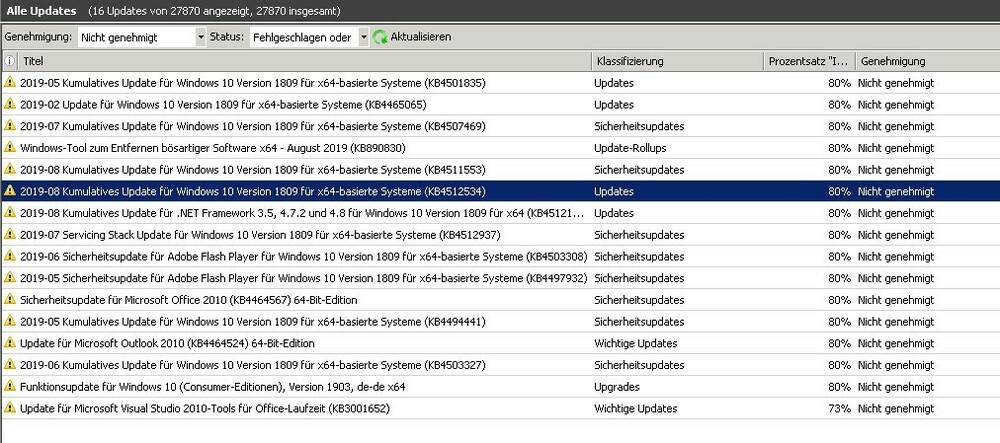This screenshot has width=1000, height=443.
Task: Sort by the Genehmigung column header
Action: tap(920, 61)
